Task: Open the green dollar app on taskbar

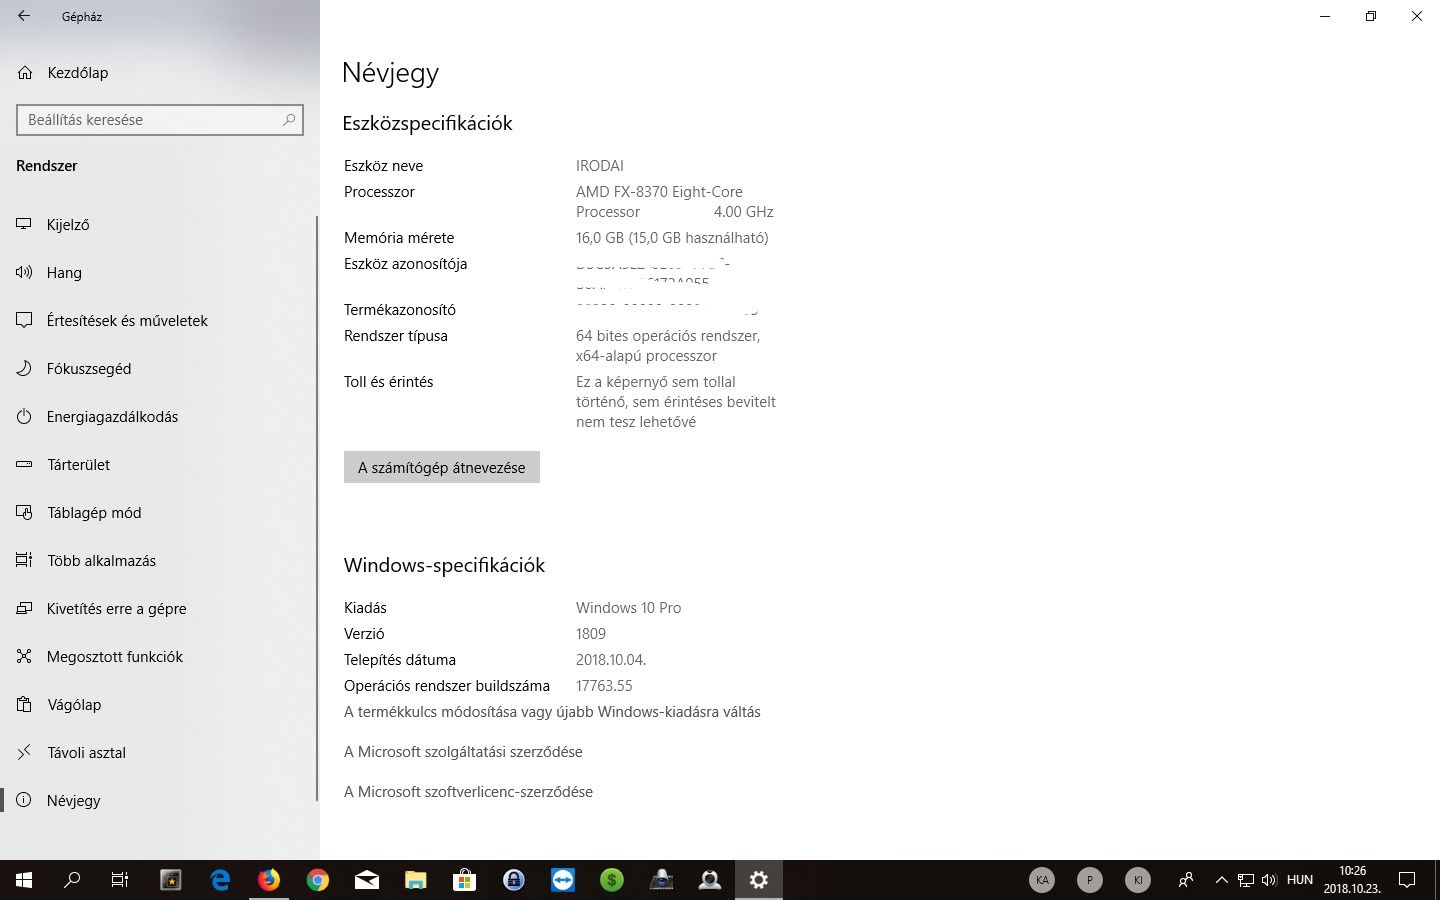Action: [612, 880]
